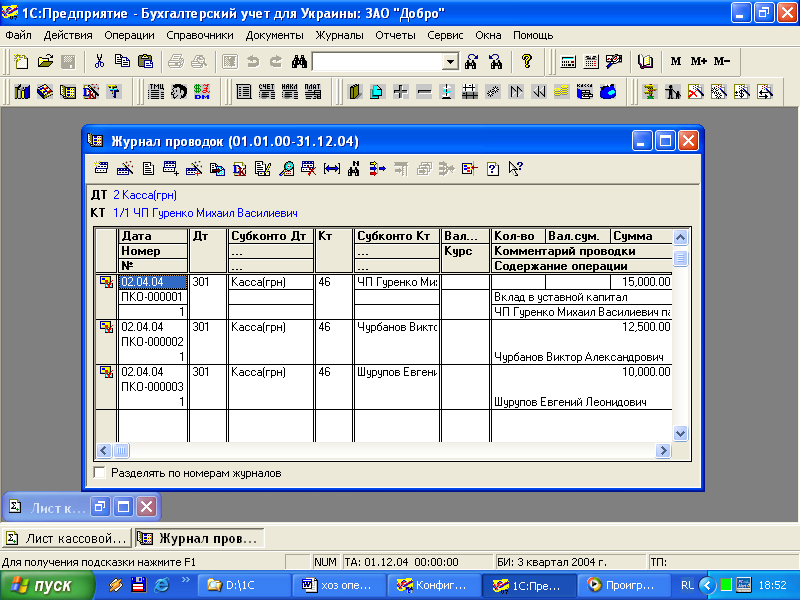This screenshot has height=600, width=800.
Task: Open the Справочники menu
Action: click(199, 35)
